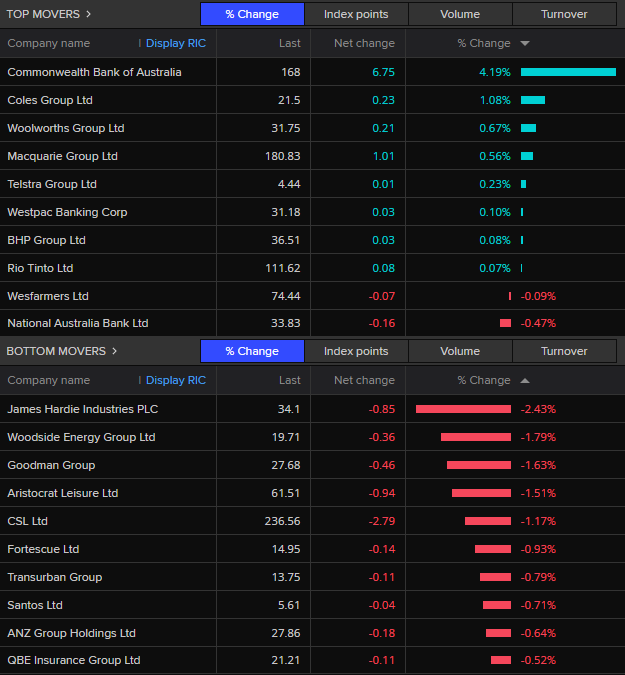Click the -0.52% change value
The width and height of the screenshot is (625, 675).
point(538,660)
